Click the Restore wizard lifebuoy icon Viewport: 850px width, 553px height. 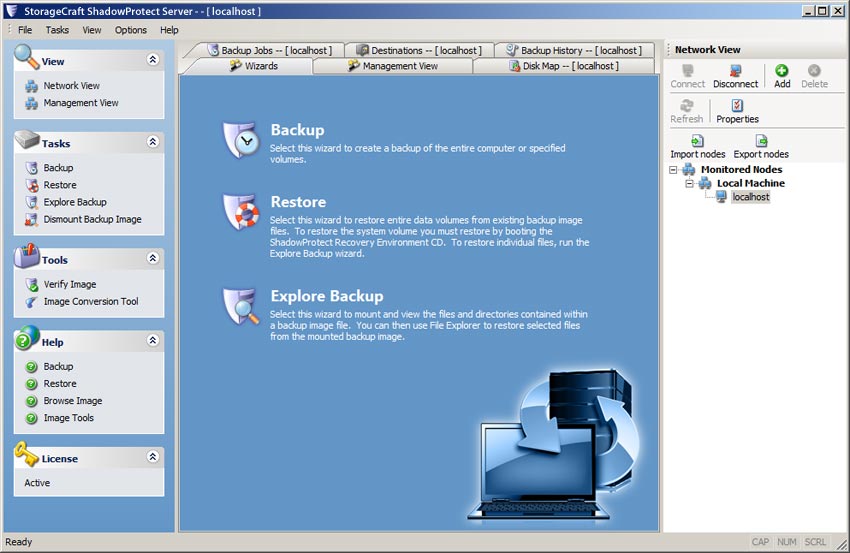tap(241, 212)
